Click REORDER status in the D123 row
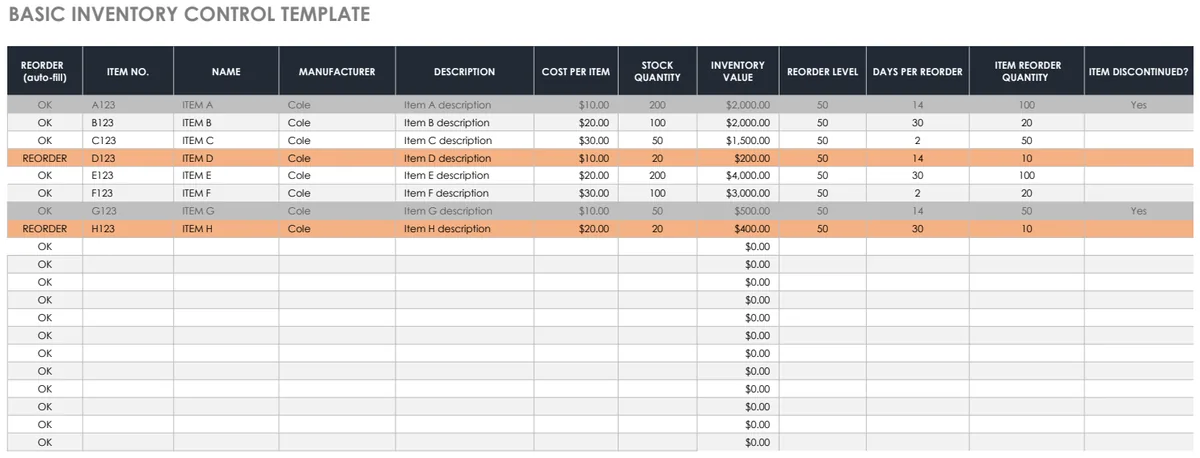 [45, 158]
